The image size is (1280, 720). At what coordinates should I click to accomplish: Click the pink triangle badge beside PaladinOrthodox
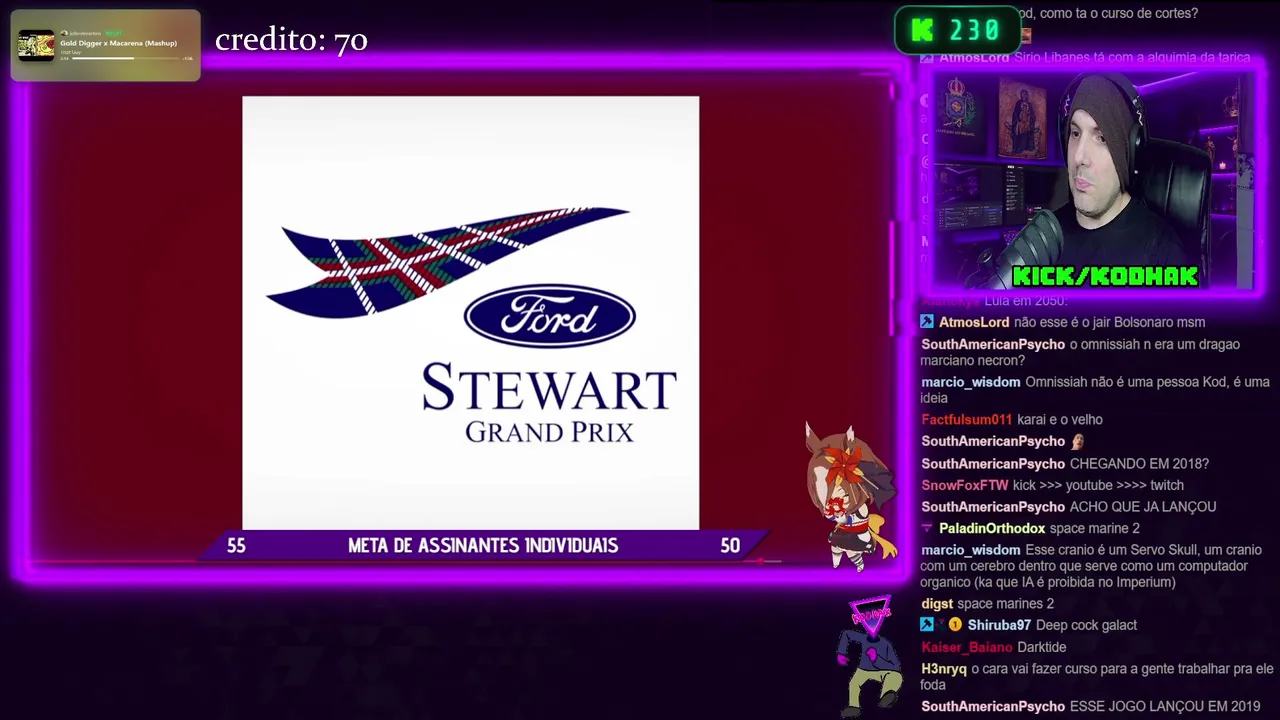click(x=927, y=528)
